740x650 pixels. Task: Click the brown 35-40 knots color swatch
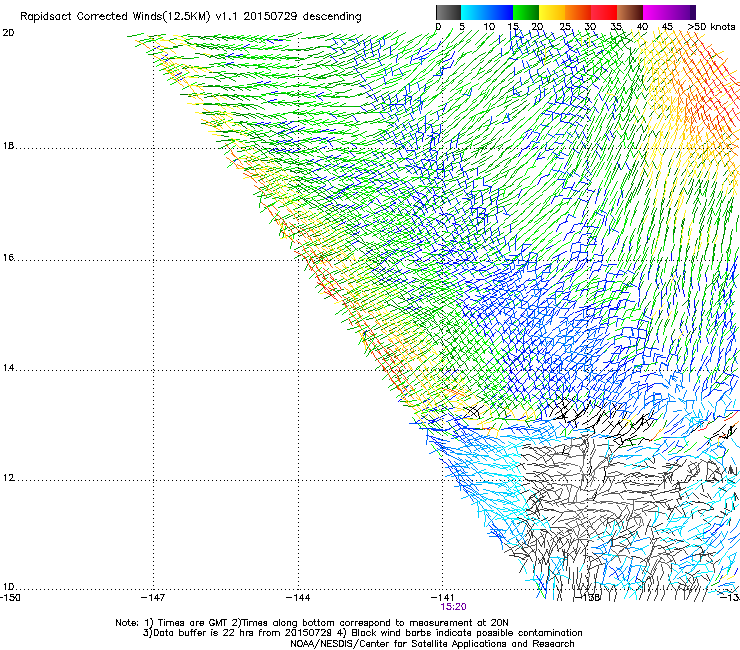630,12
